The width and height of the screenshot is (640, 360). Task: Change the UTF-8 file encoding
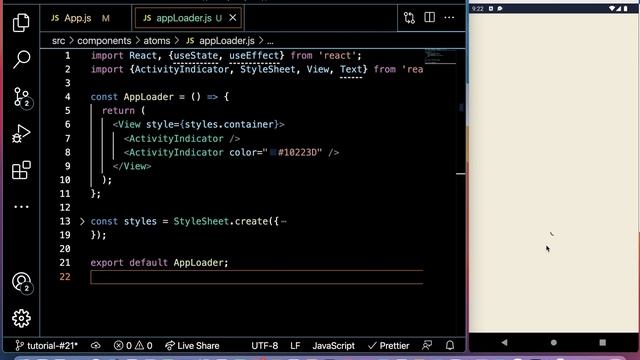[x=264, y=346]
